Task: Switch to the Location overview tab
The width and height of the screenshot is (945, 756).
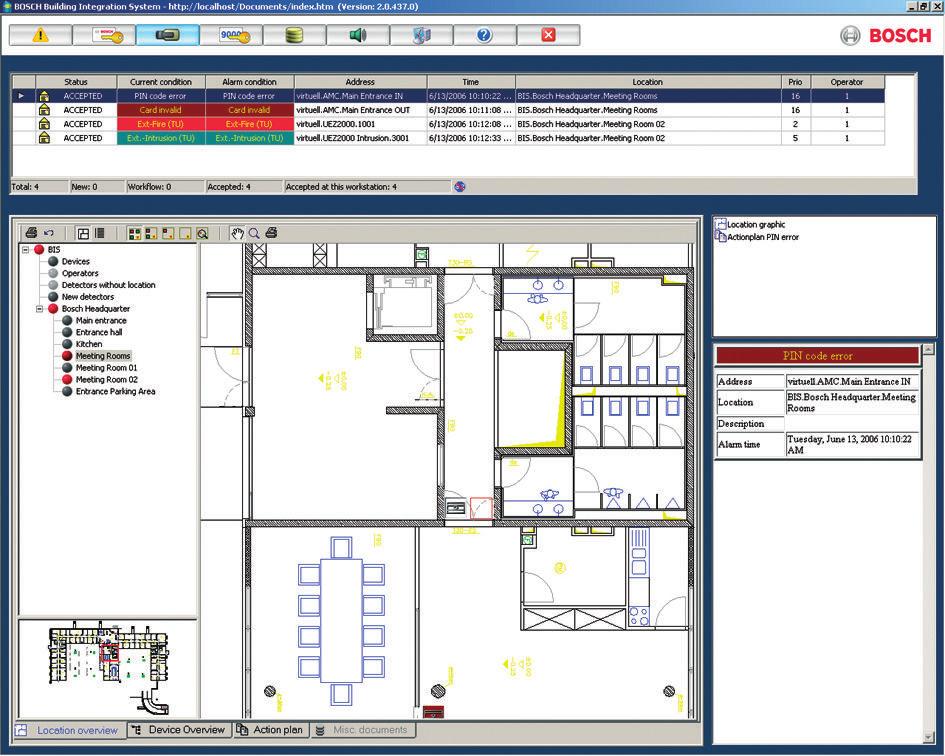Action: (x=69, y=730)
